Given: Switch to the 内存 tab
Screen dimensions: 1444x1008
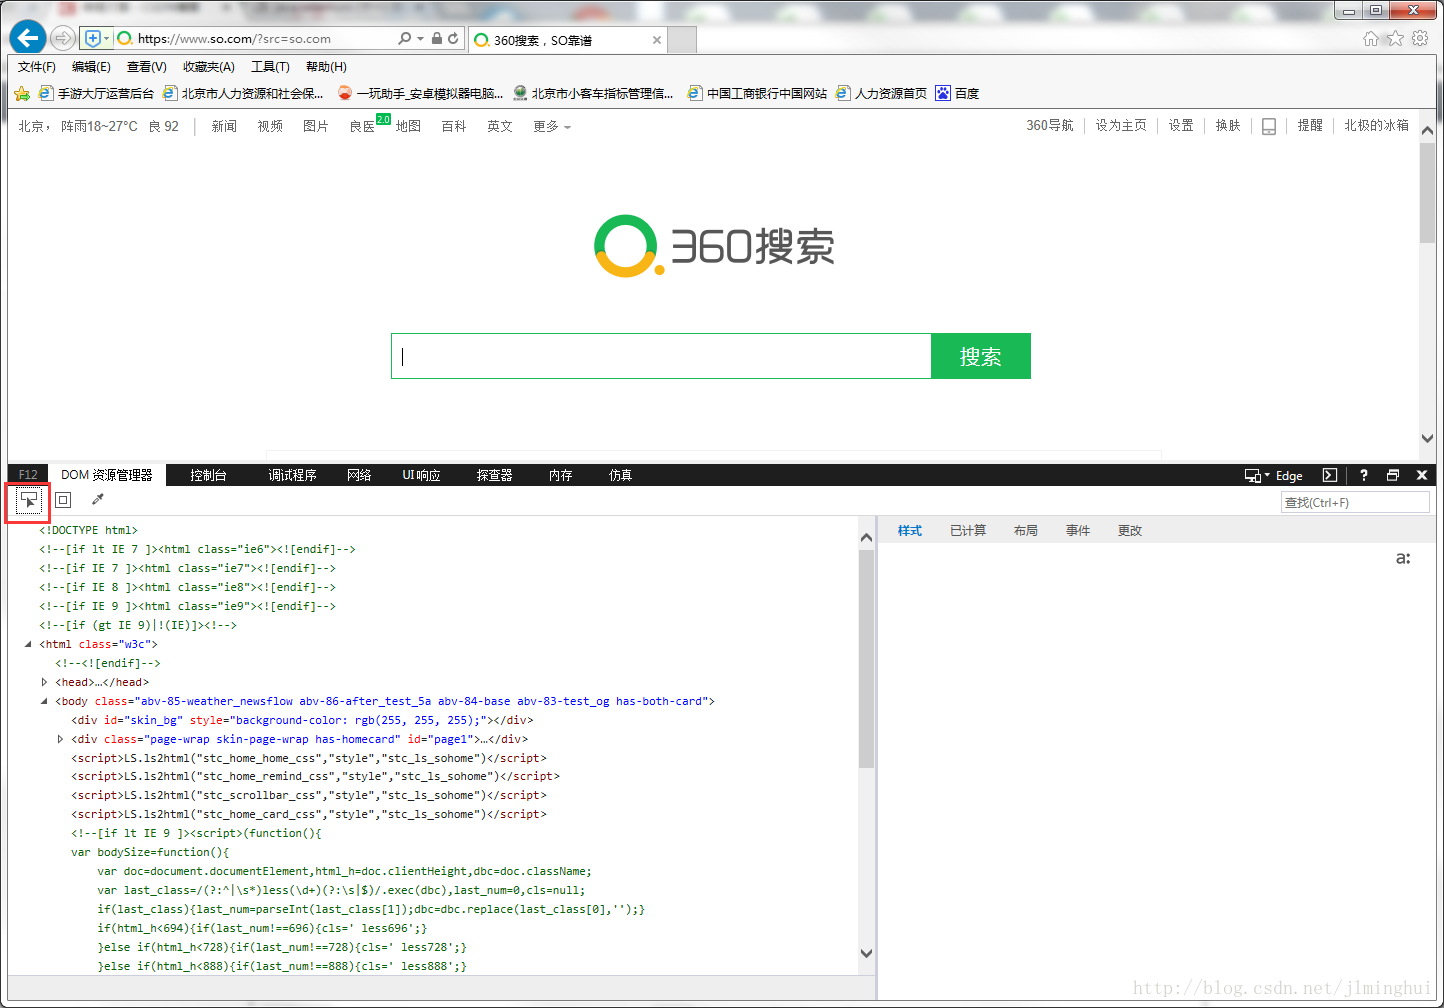Looking at the screenshot, I should (x=560, y=476).
